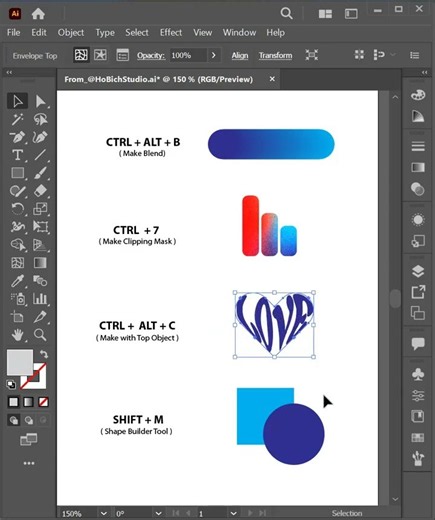Swap fill and stroke arrows
The image size is (435, 520).
click(44, 354)
